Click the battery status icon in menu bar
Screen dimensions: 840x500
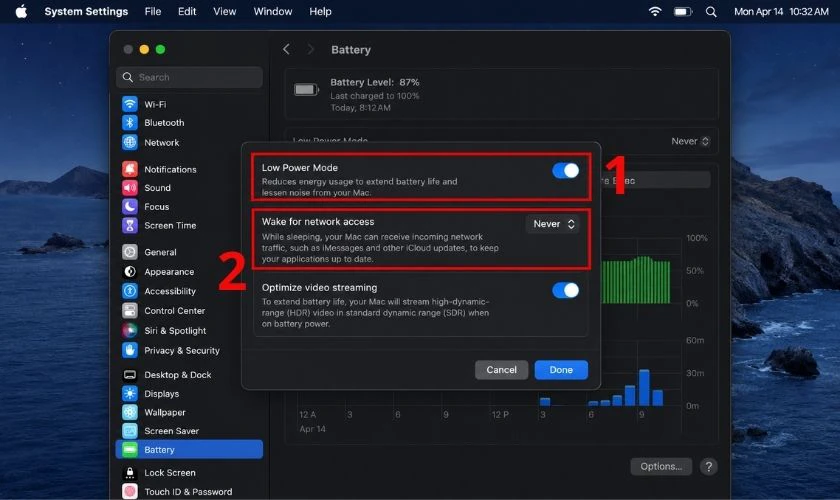(x=683, y=11)
